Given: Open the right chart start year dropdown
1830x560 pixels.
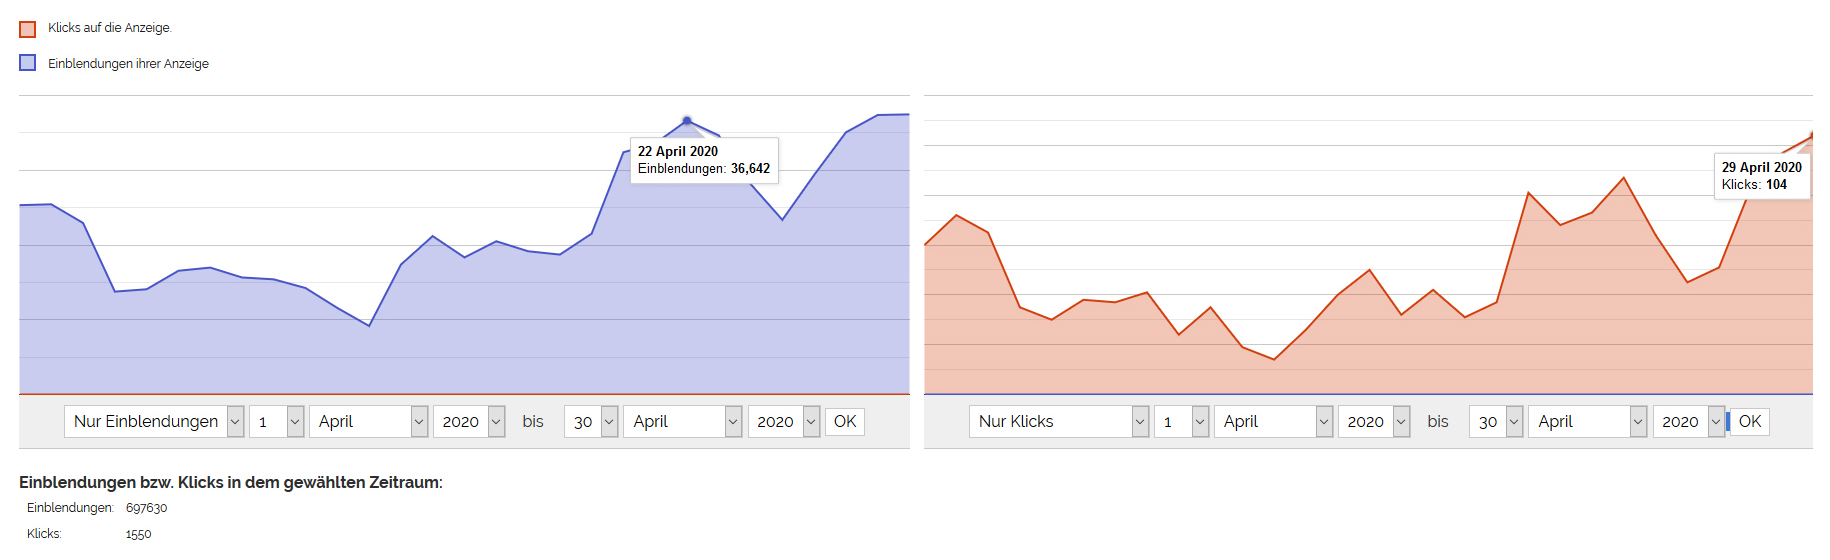Looking at the screenshot, I should pyautogui.click(x=1374, y=421).
